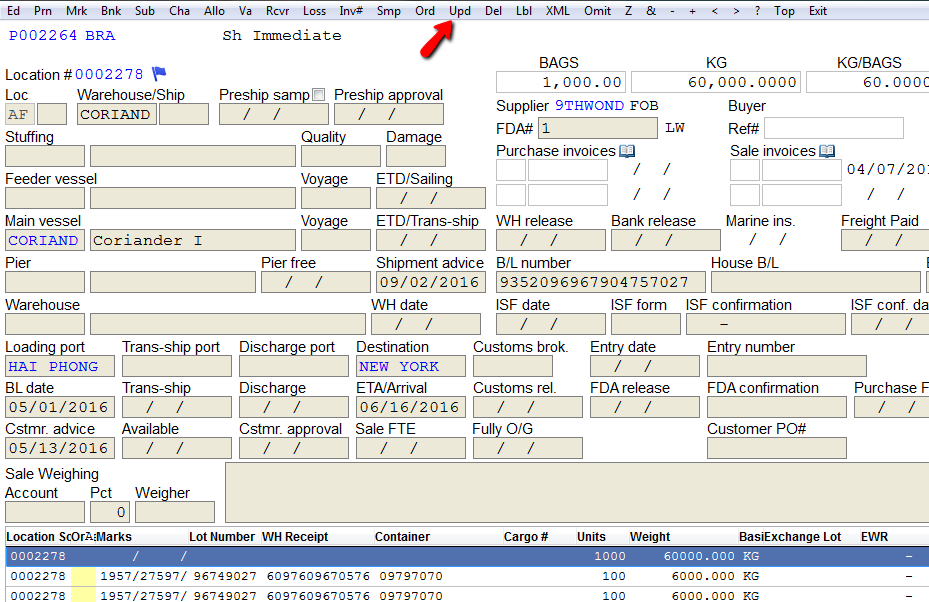Open the Ed menu

pyautogui.click(x=13, y=11)
